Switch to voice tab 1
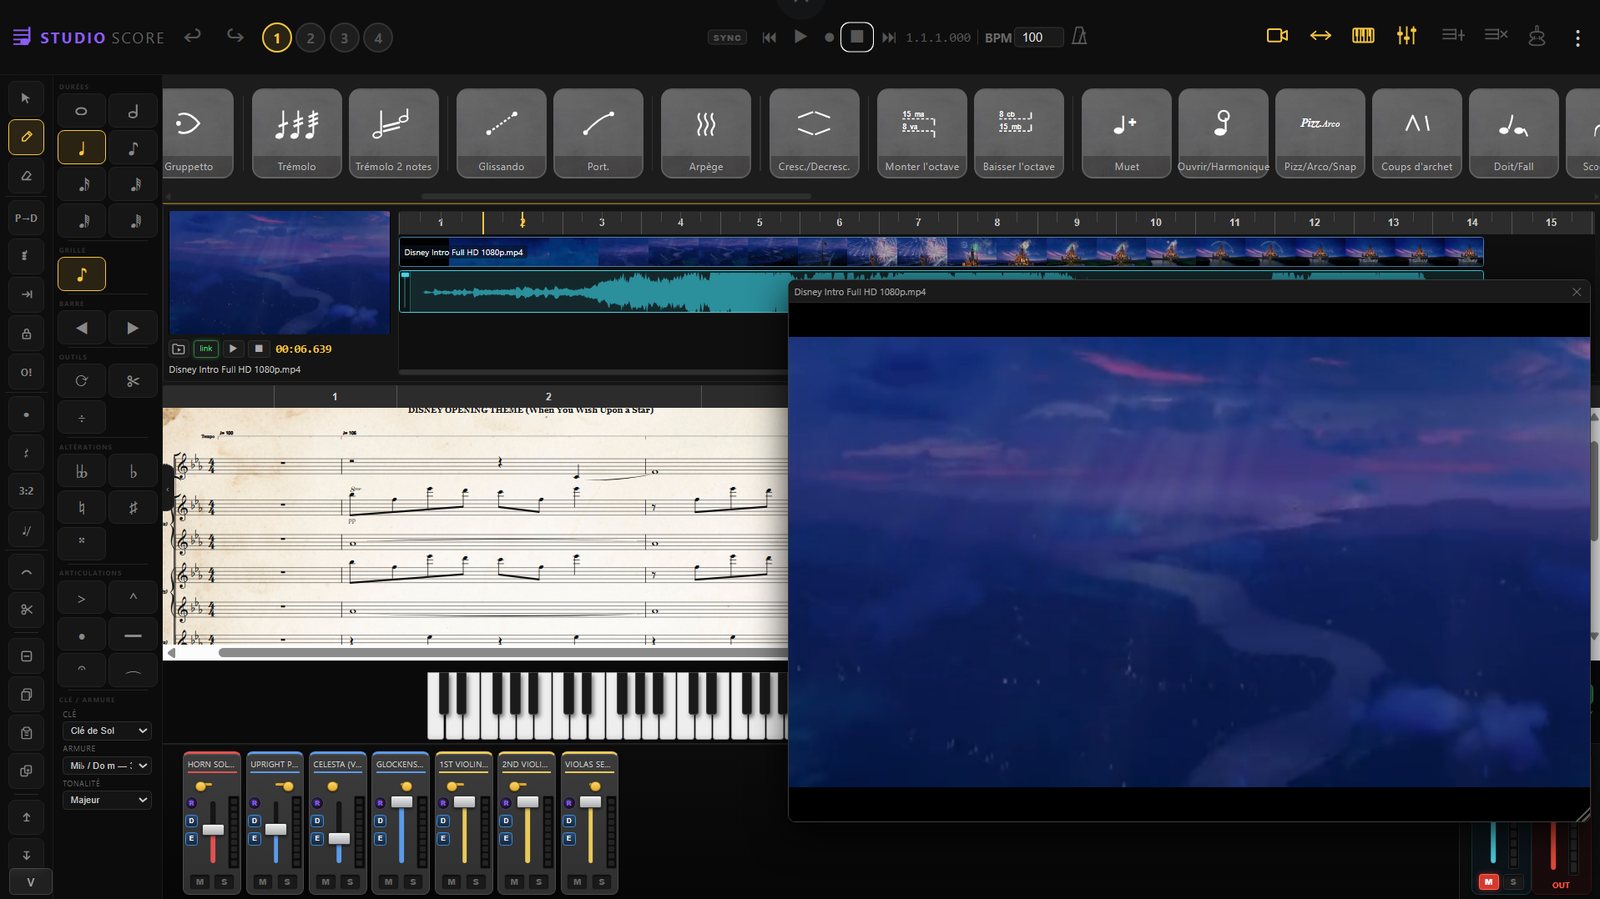The width and height of the screenshot is (1600, 899). (x=277, y=38)
